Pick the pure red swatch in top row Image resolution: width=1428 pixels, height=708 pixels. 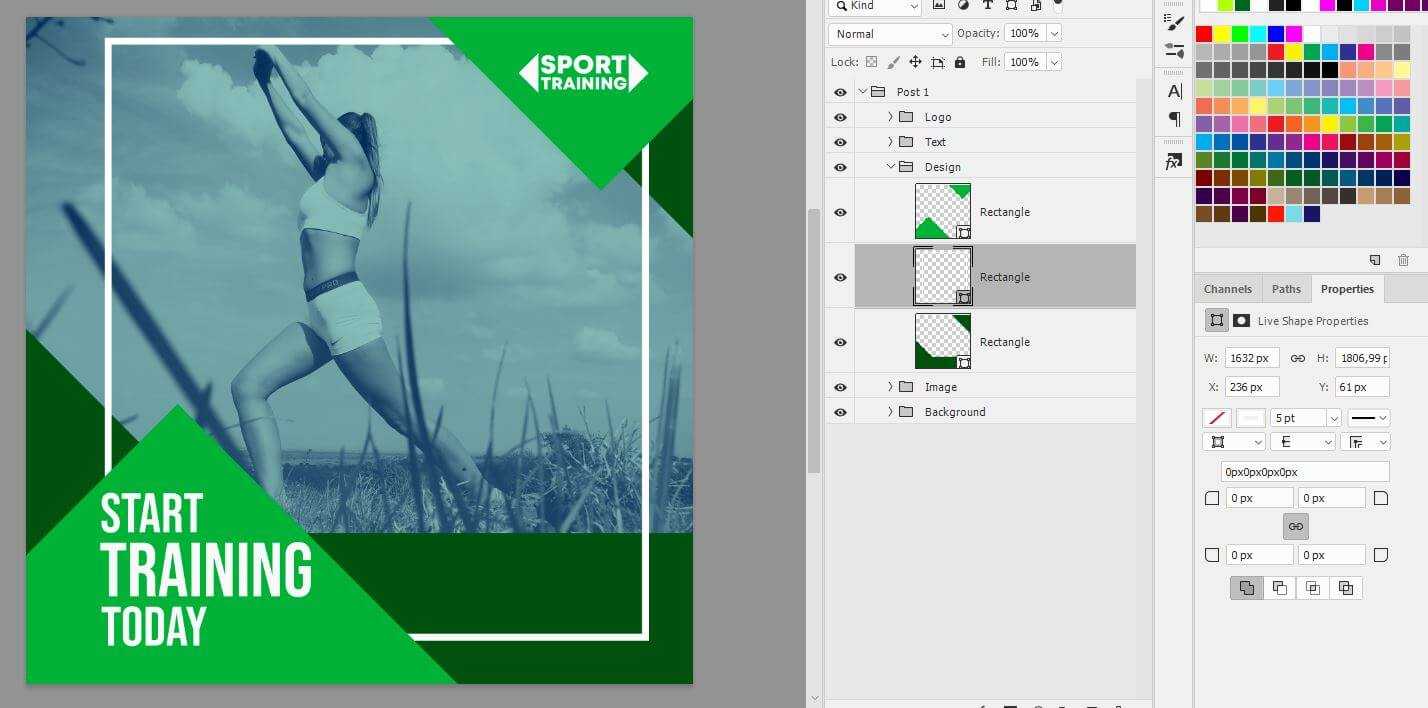coord(1204,34)
